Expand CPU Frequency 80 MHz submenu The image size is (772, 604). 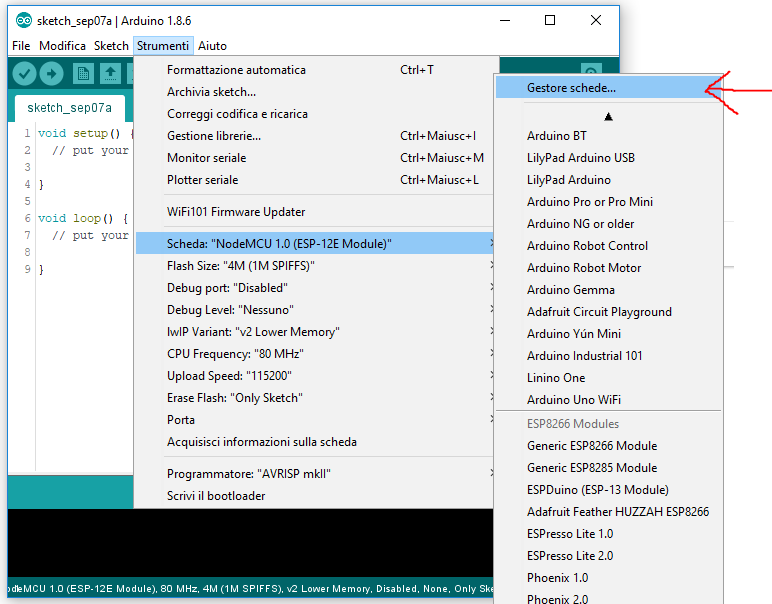pos(314,354)
